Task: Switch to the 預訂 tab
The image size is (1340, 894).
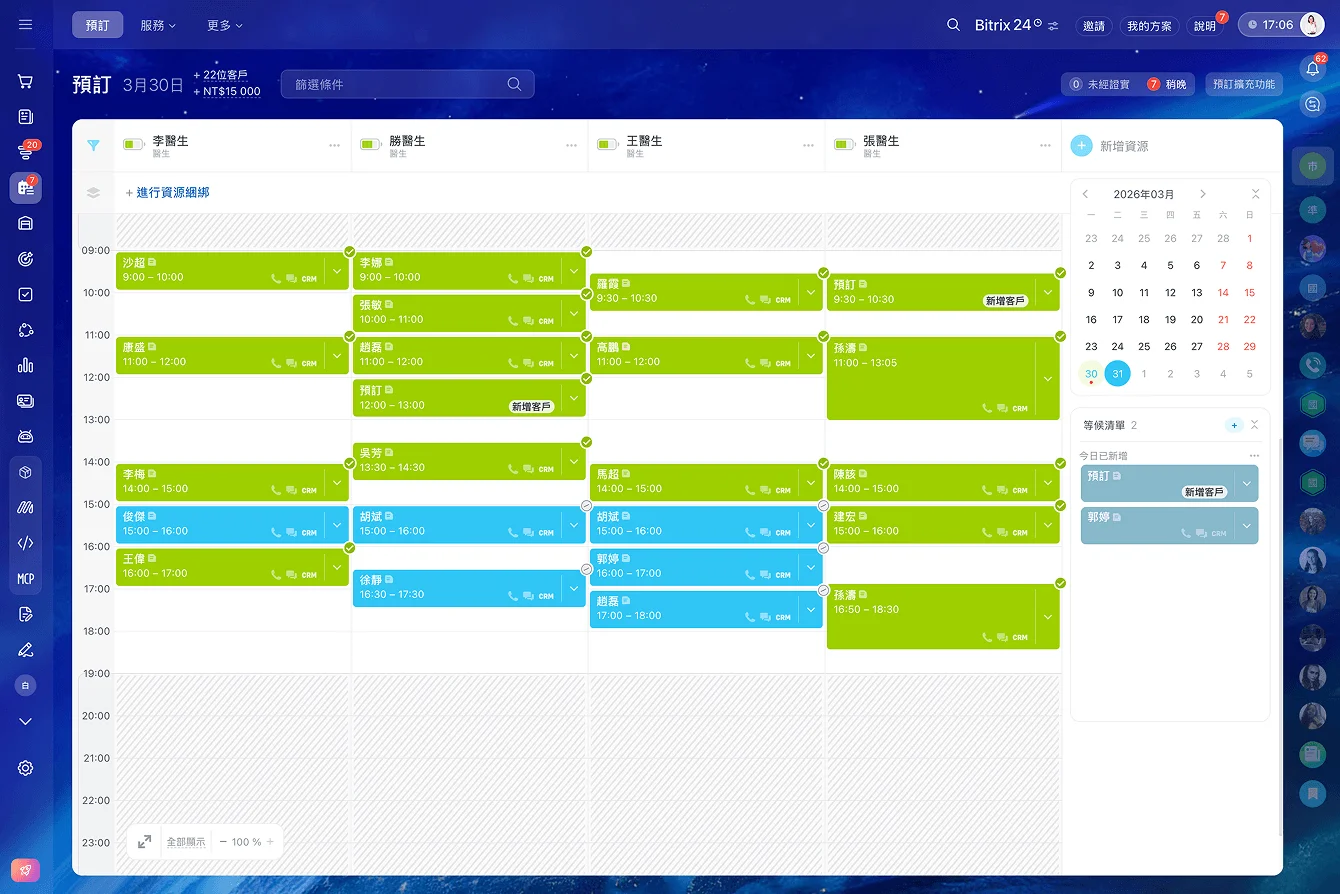Action: click(x=97, y=25)
